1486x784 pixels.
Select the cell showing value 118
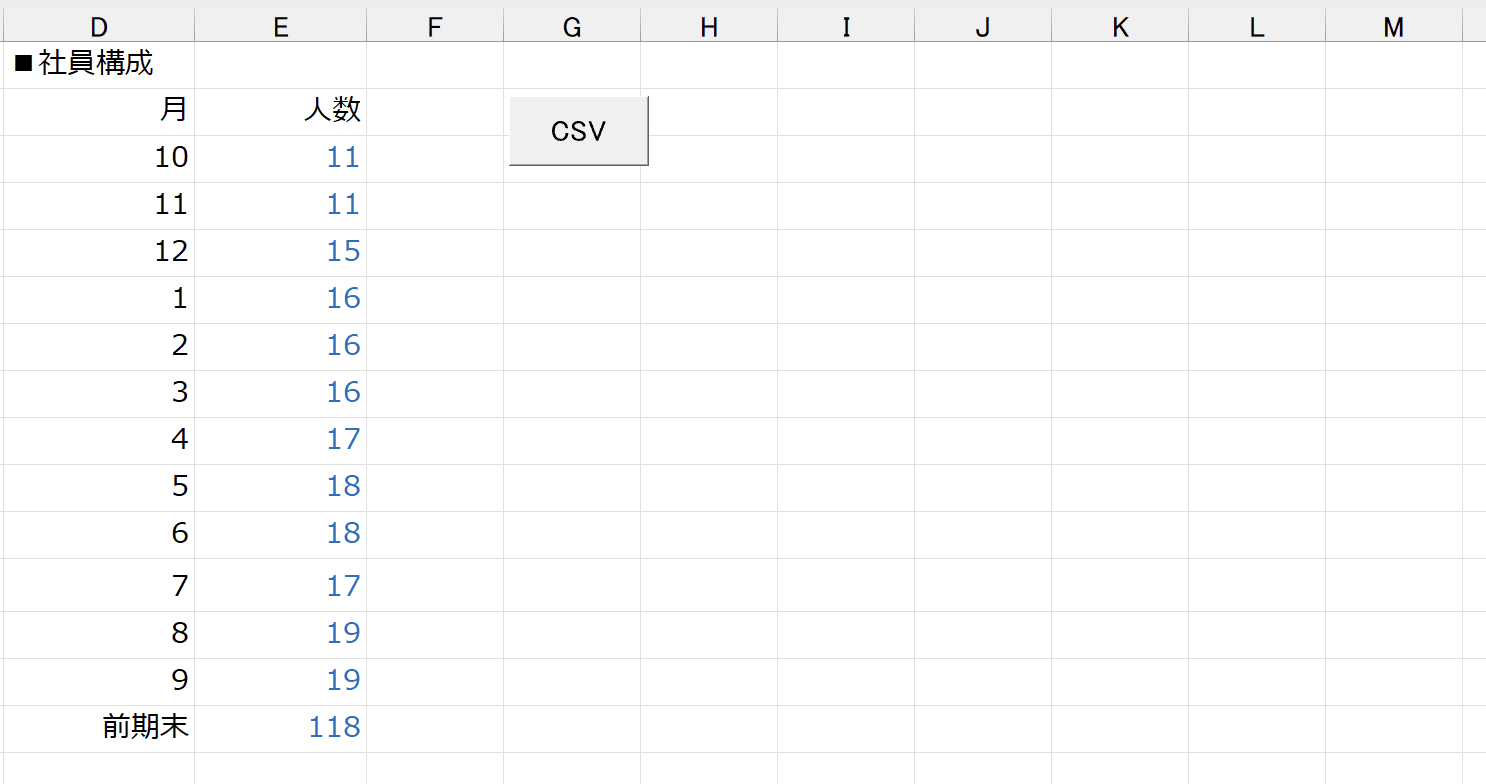click(280, 728)
